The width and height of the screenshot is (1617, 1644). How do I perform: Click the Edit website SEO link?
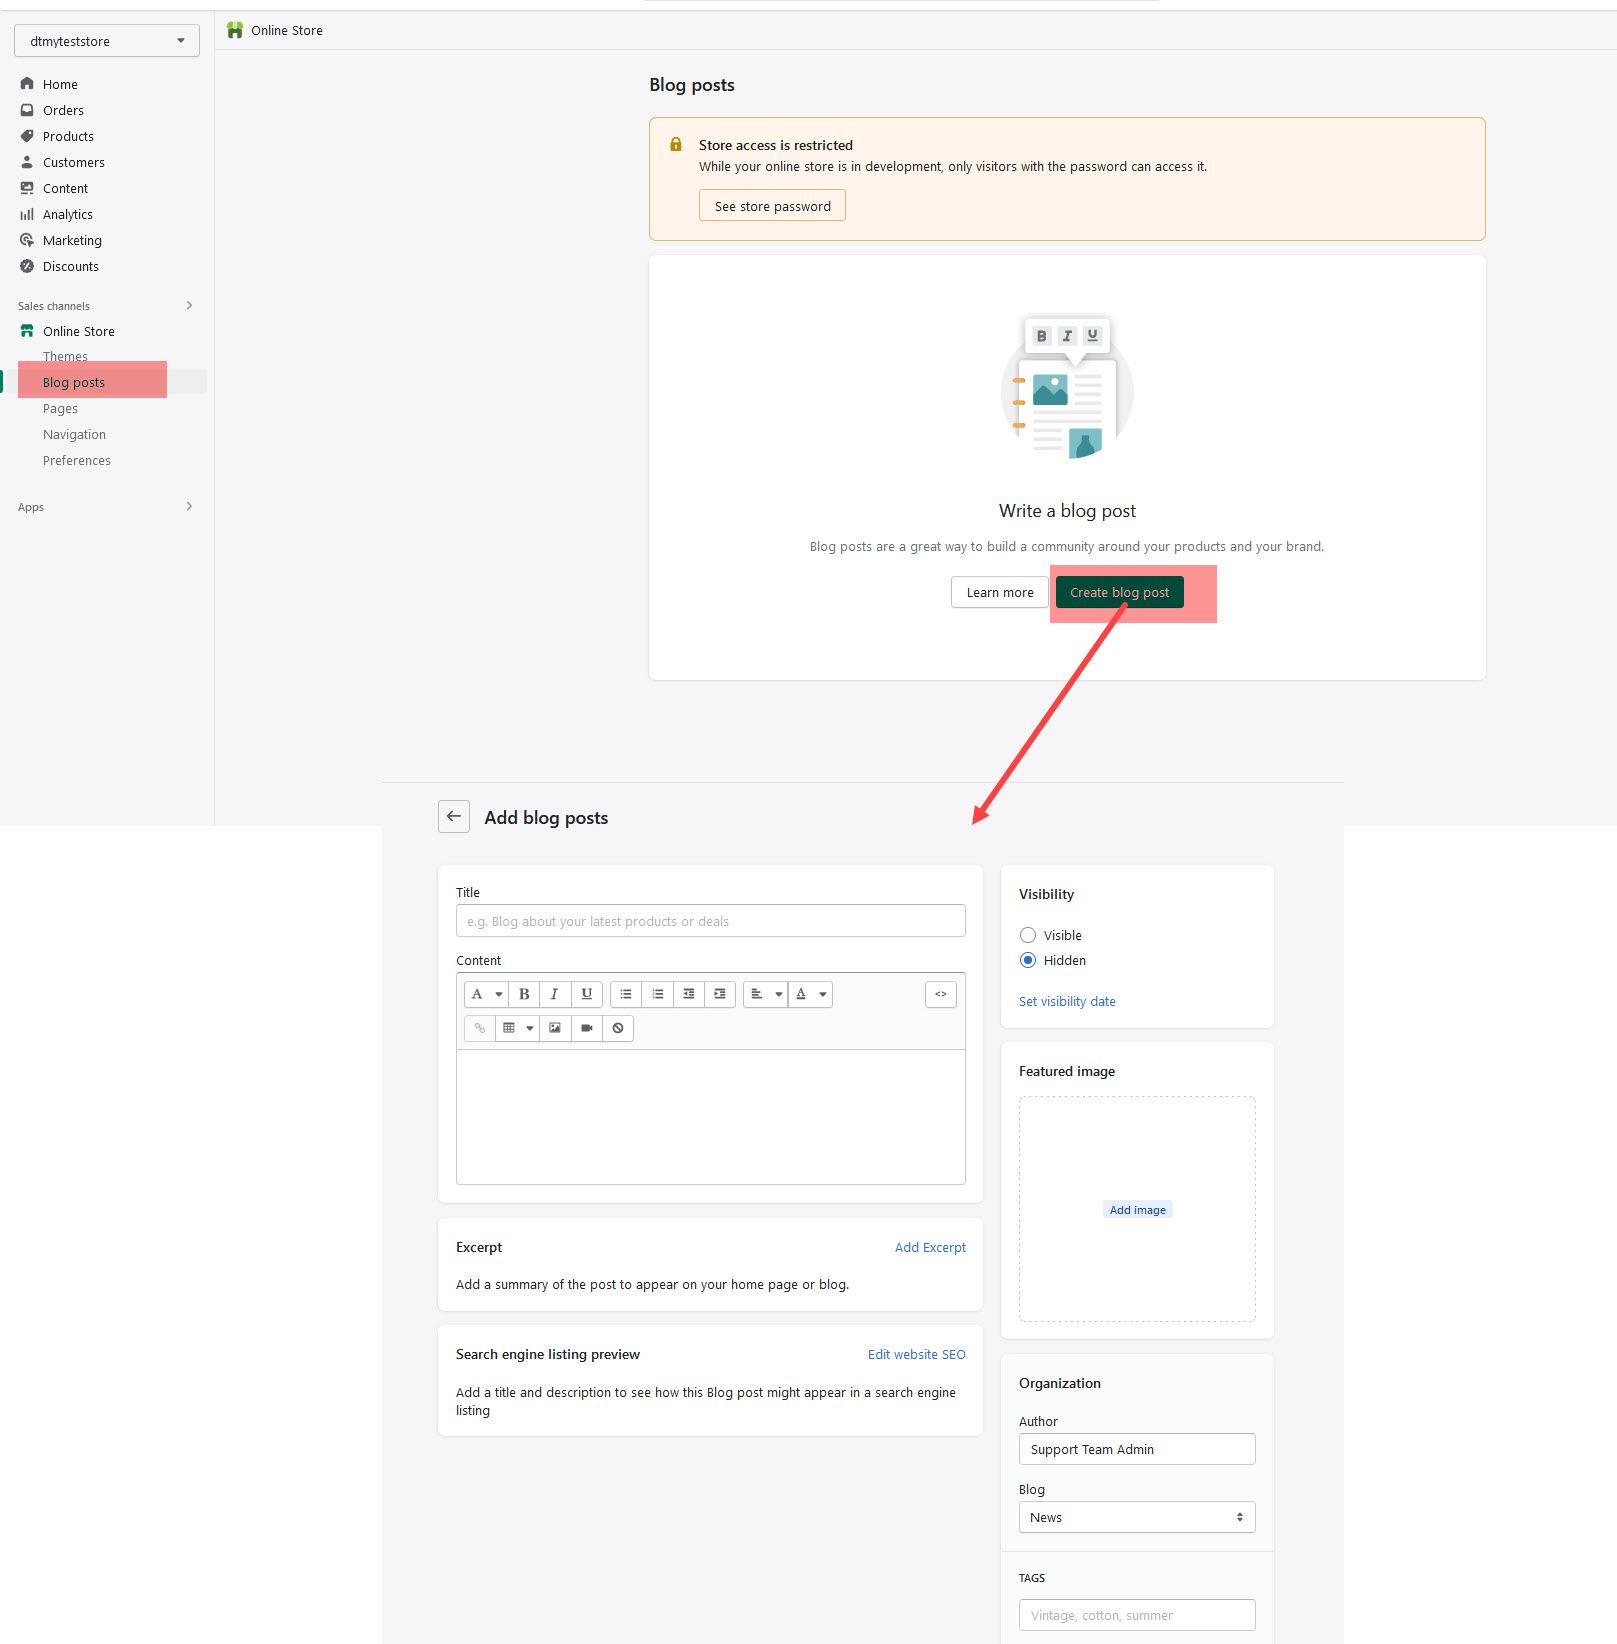point(916,1354)
